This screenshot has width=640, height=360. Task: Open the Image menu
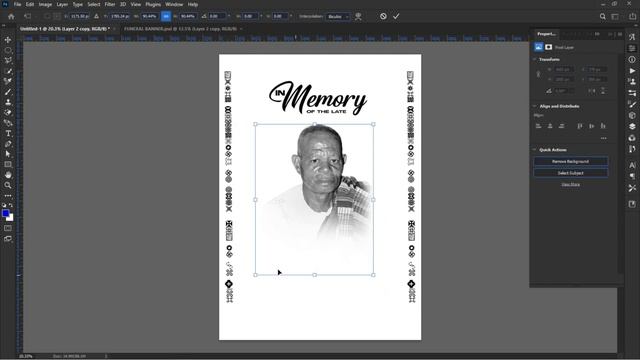click(45, 4)
